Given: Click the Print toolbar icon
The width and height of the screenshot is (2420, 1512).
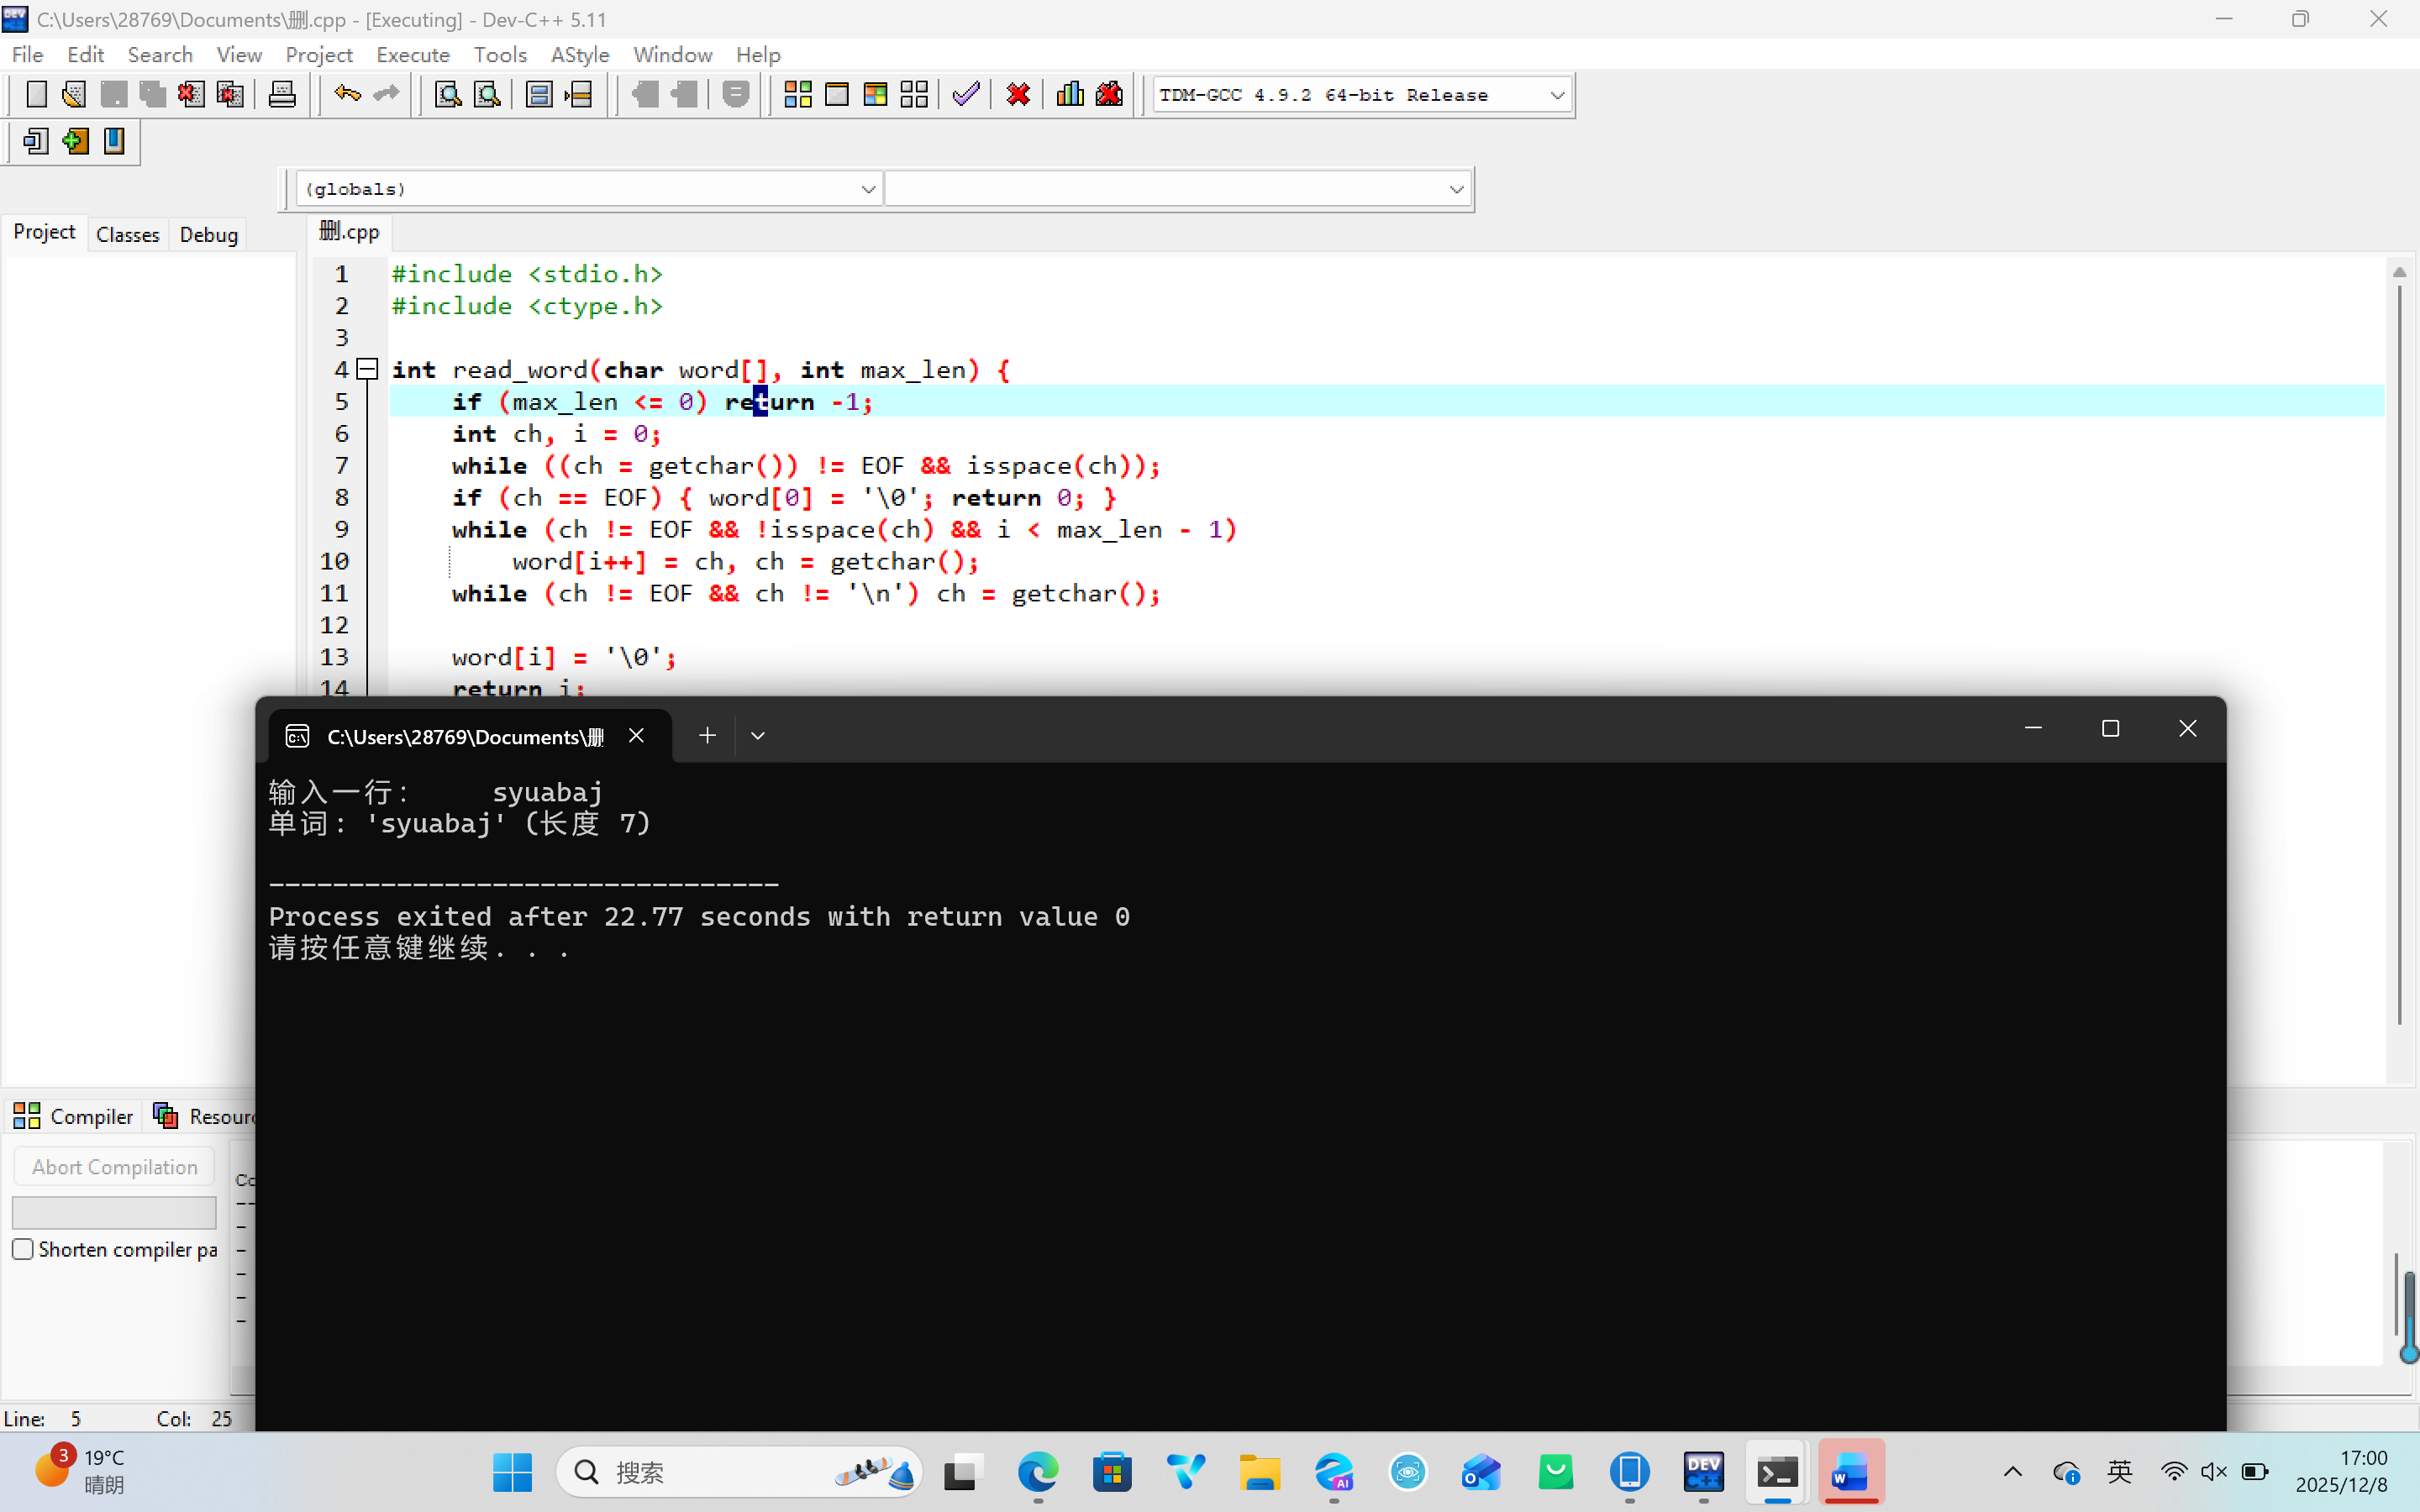Looking at the screenshot, I should point(282,95).
